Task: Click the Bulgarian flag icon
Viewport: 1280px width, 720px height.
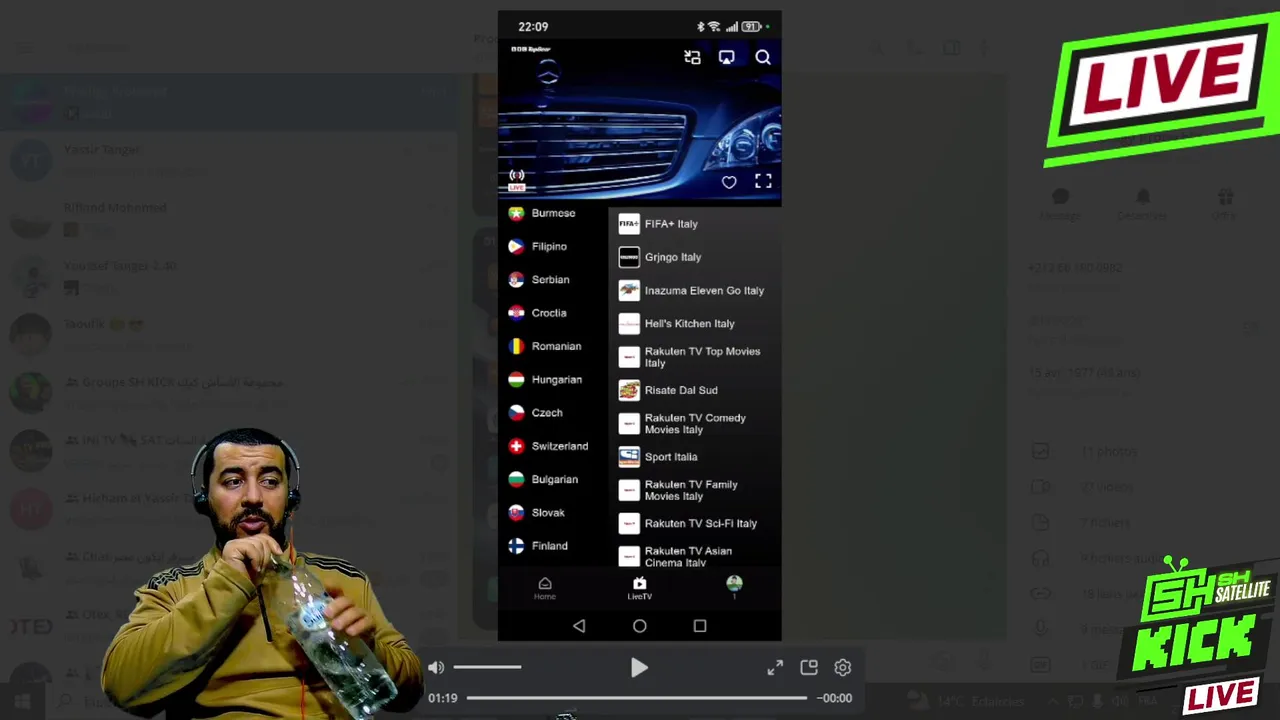Action: pos(516,480)
